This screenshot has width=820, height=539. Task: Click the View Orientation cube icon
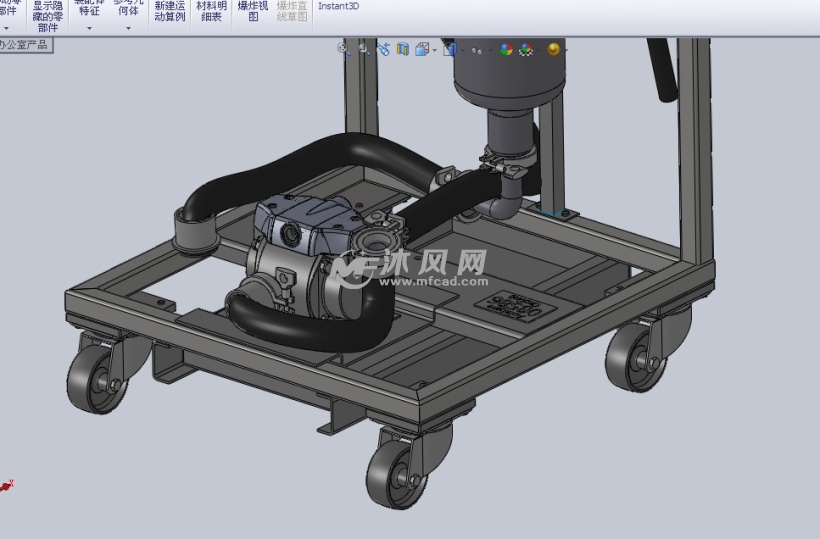click(x=422, y=49)
